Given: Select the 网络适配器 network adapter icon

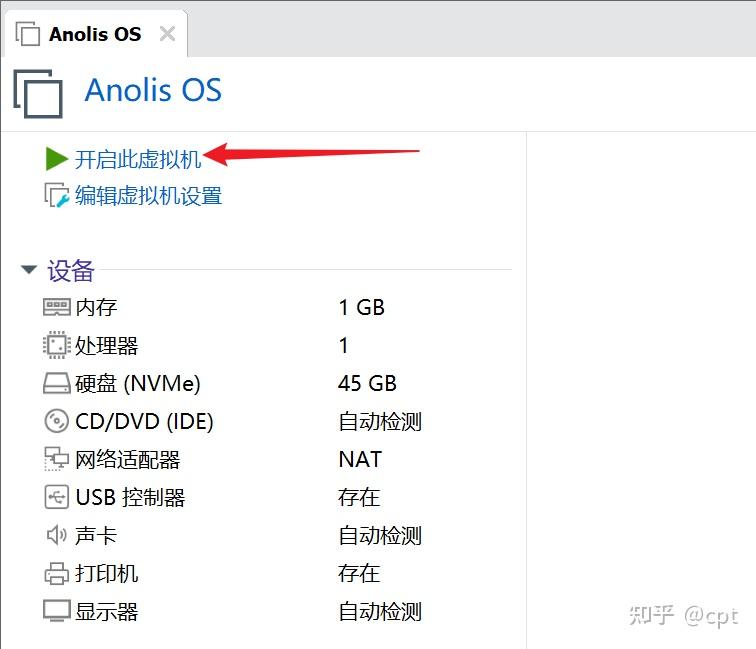Looking at the screenshot, I should [x=56, y=459].
